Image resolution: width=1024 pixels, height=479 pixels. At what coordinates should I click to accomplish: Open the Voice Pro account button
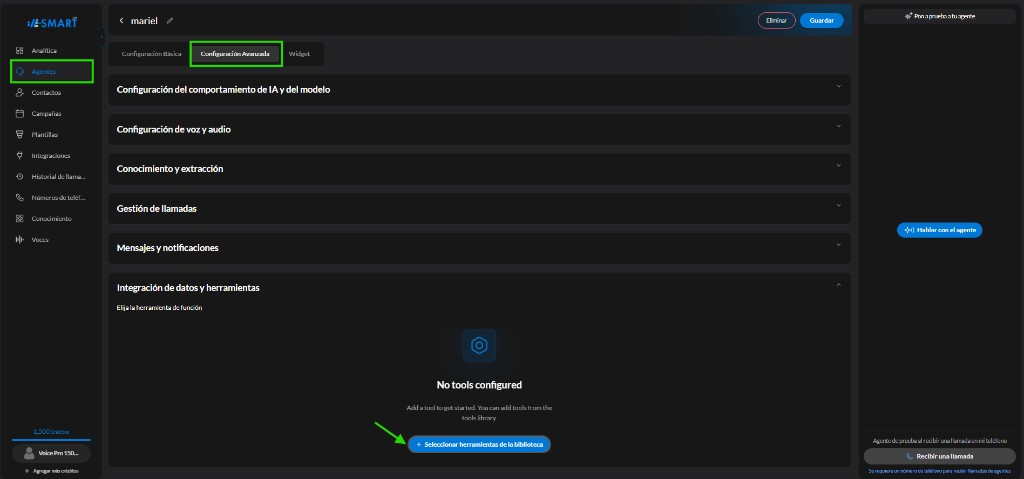click(x=52, y=453)
